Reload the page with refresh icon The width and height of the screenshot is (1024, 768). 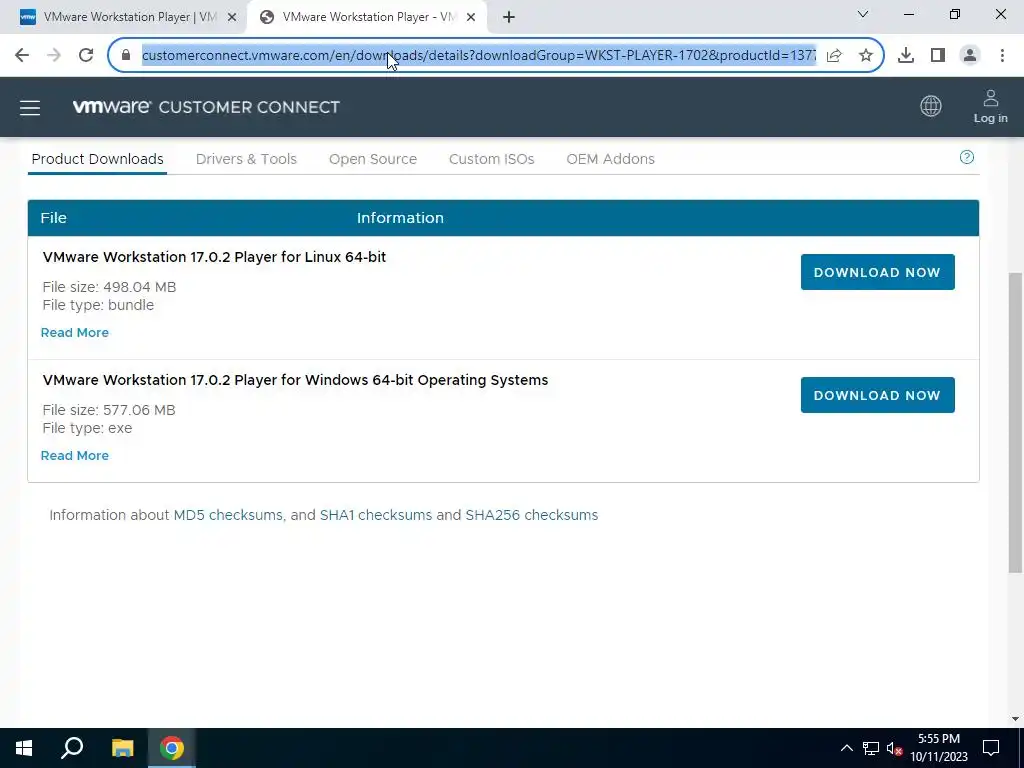(86, 55)
